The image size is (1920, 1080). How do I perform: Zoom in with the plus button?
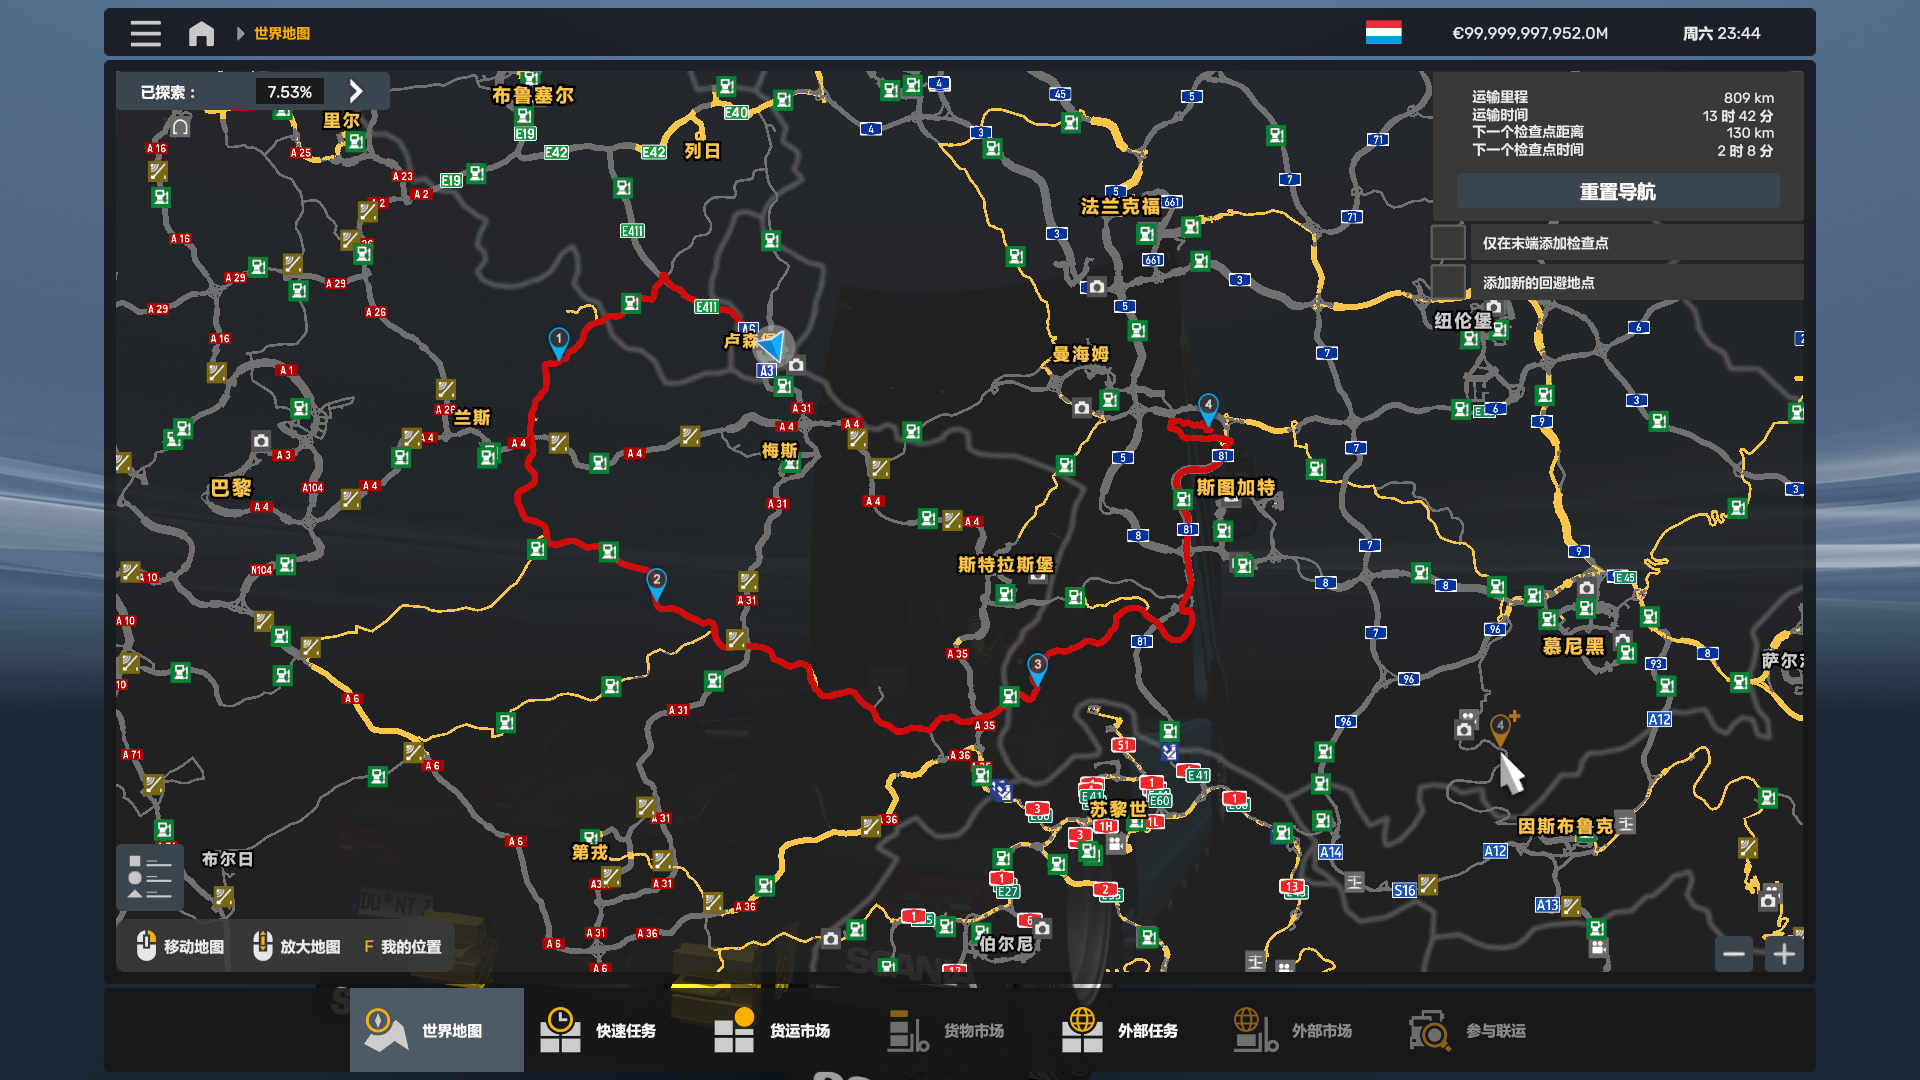1784,954
